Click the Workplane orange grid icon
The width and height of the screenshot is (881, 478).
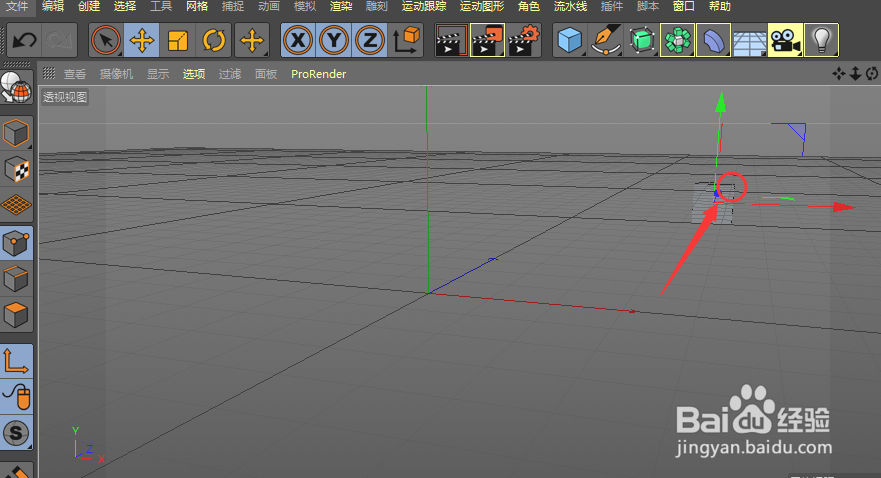[16, 205]
